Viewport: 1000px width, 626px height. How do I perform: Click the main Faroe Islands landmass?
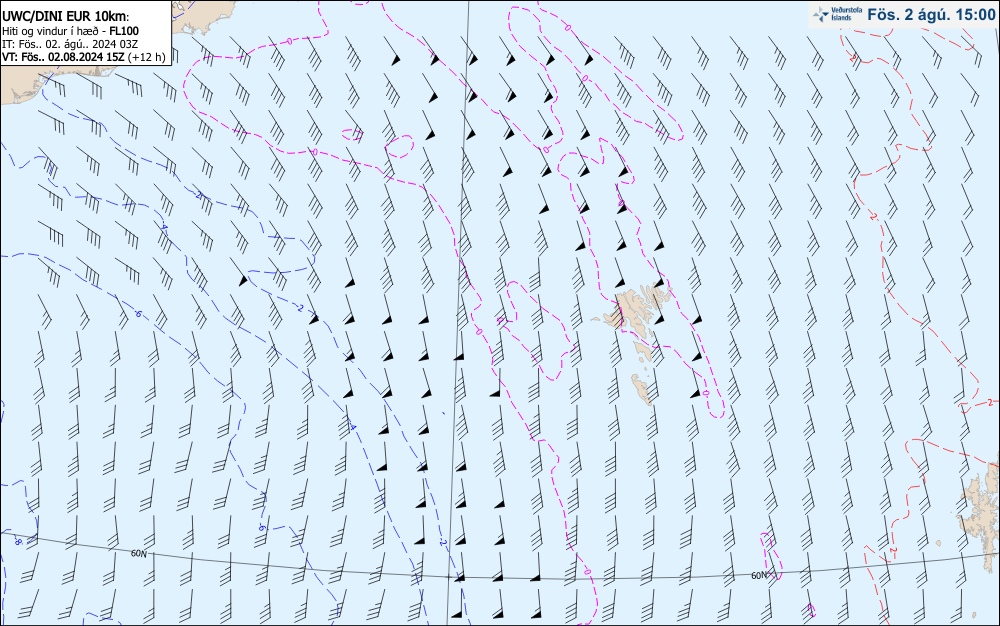tap(638, 307)
